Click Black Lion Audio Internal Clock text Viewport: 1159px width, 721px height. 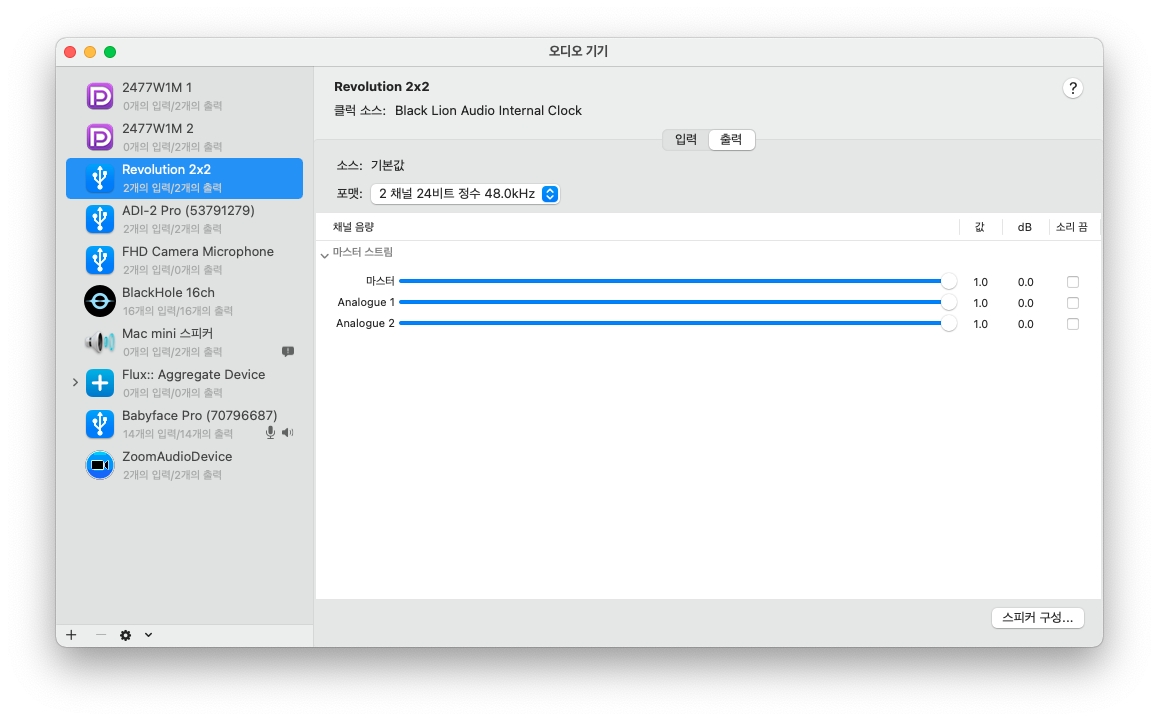[488, 110]
